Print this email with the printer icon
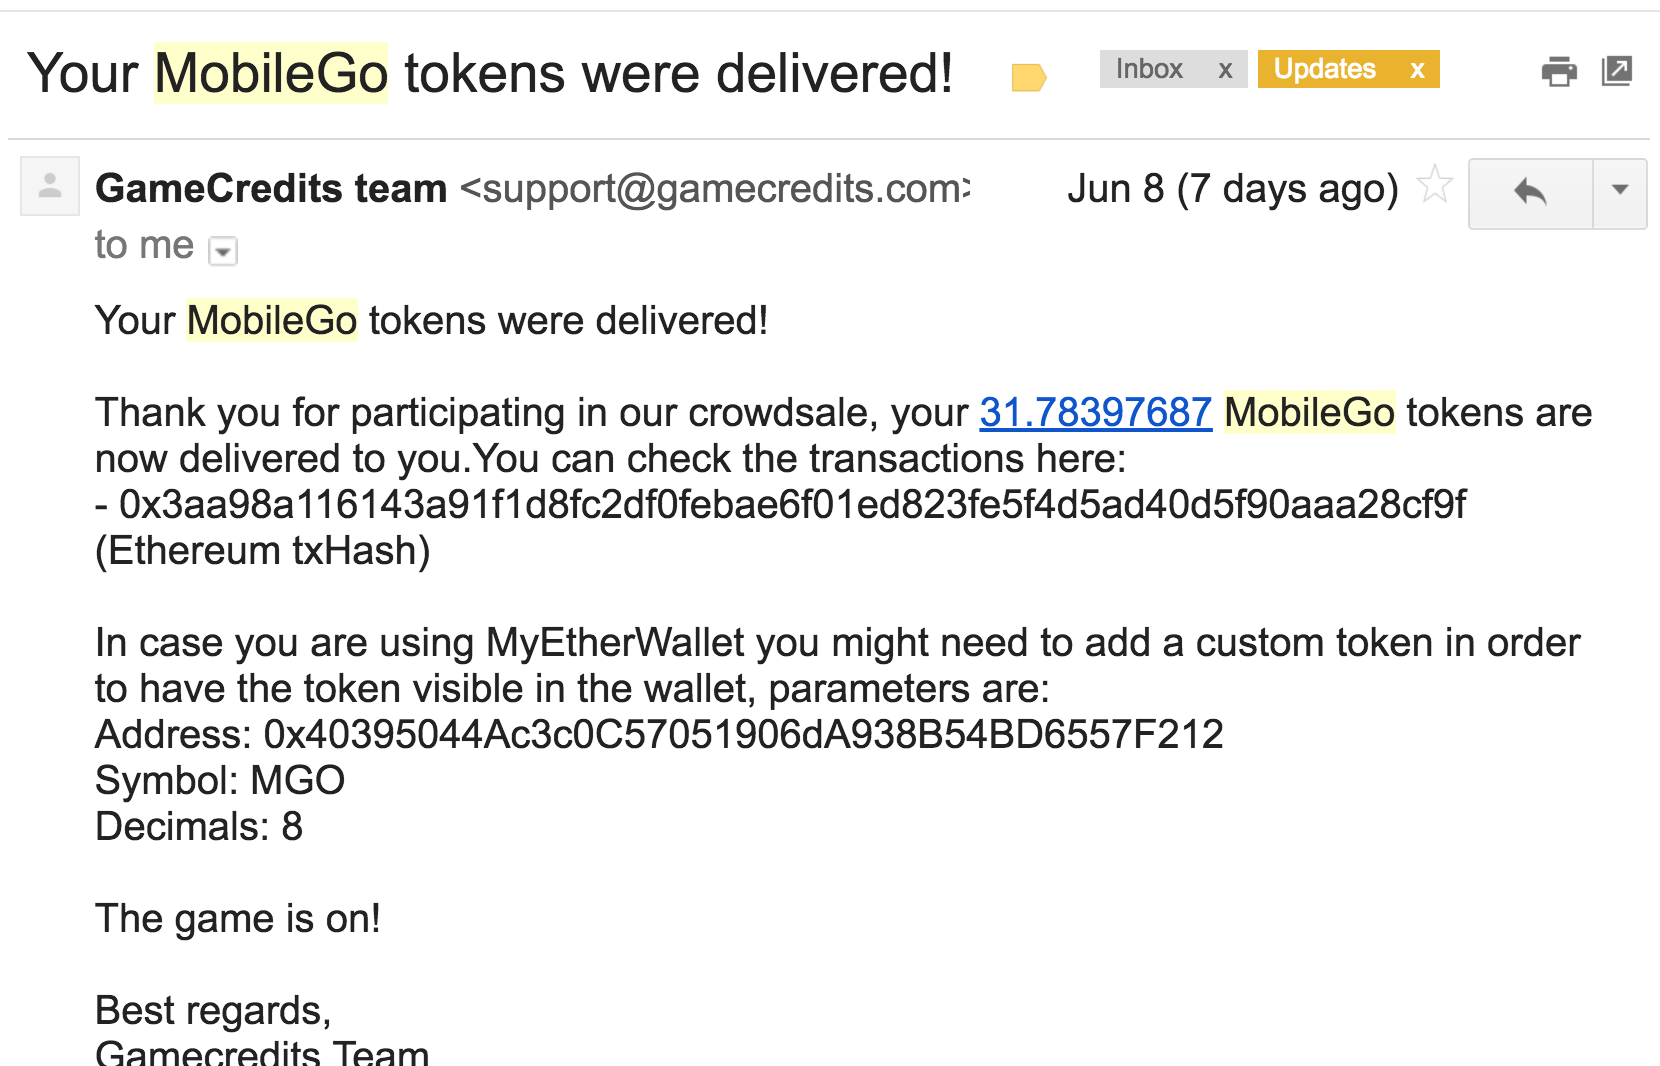Screen dimensions: 1660x1066 pyautogui.click(x=1559, y=71)
